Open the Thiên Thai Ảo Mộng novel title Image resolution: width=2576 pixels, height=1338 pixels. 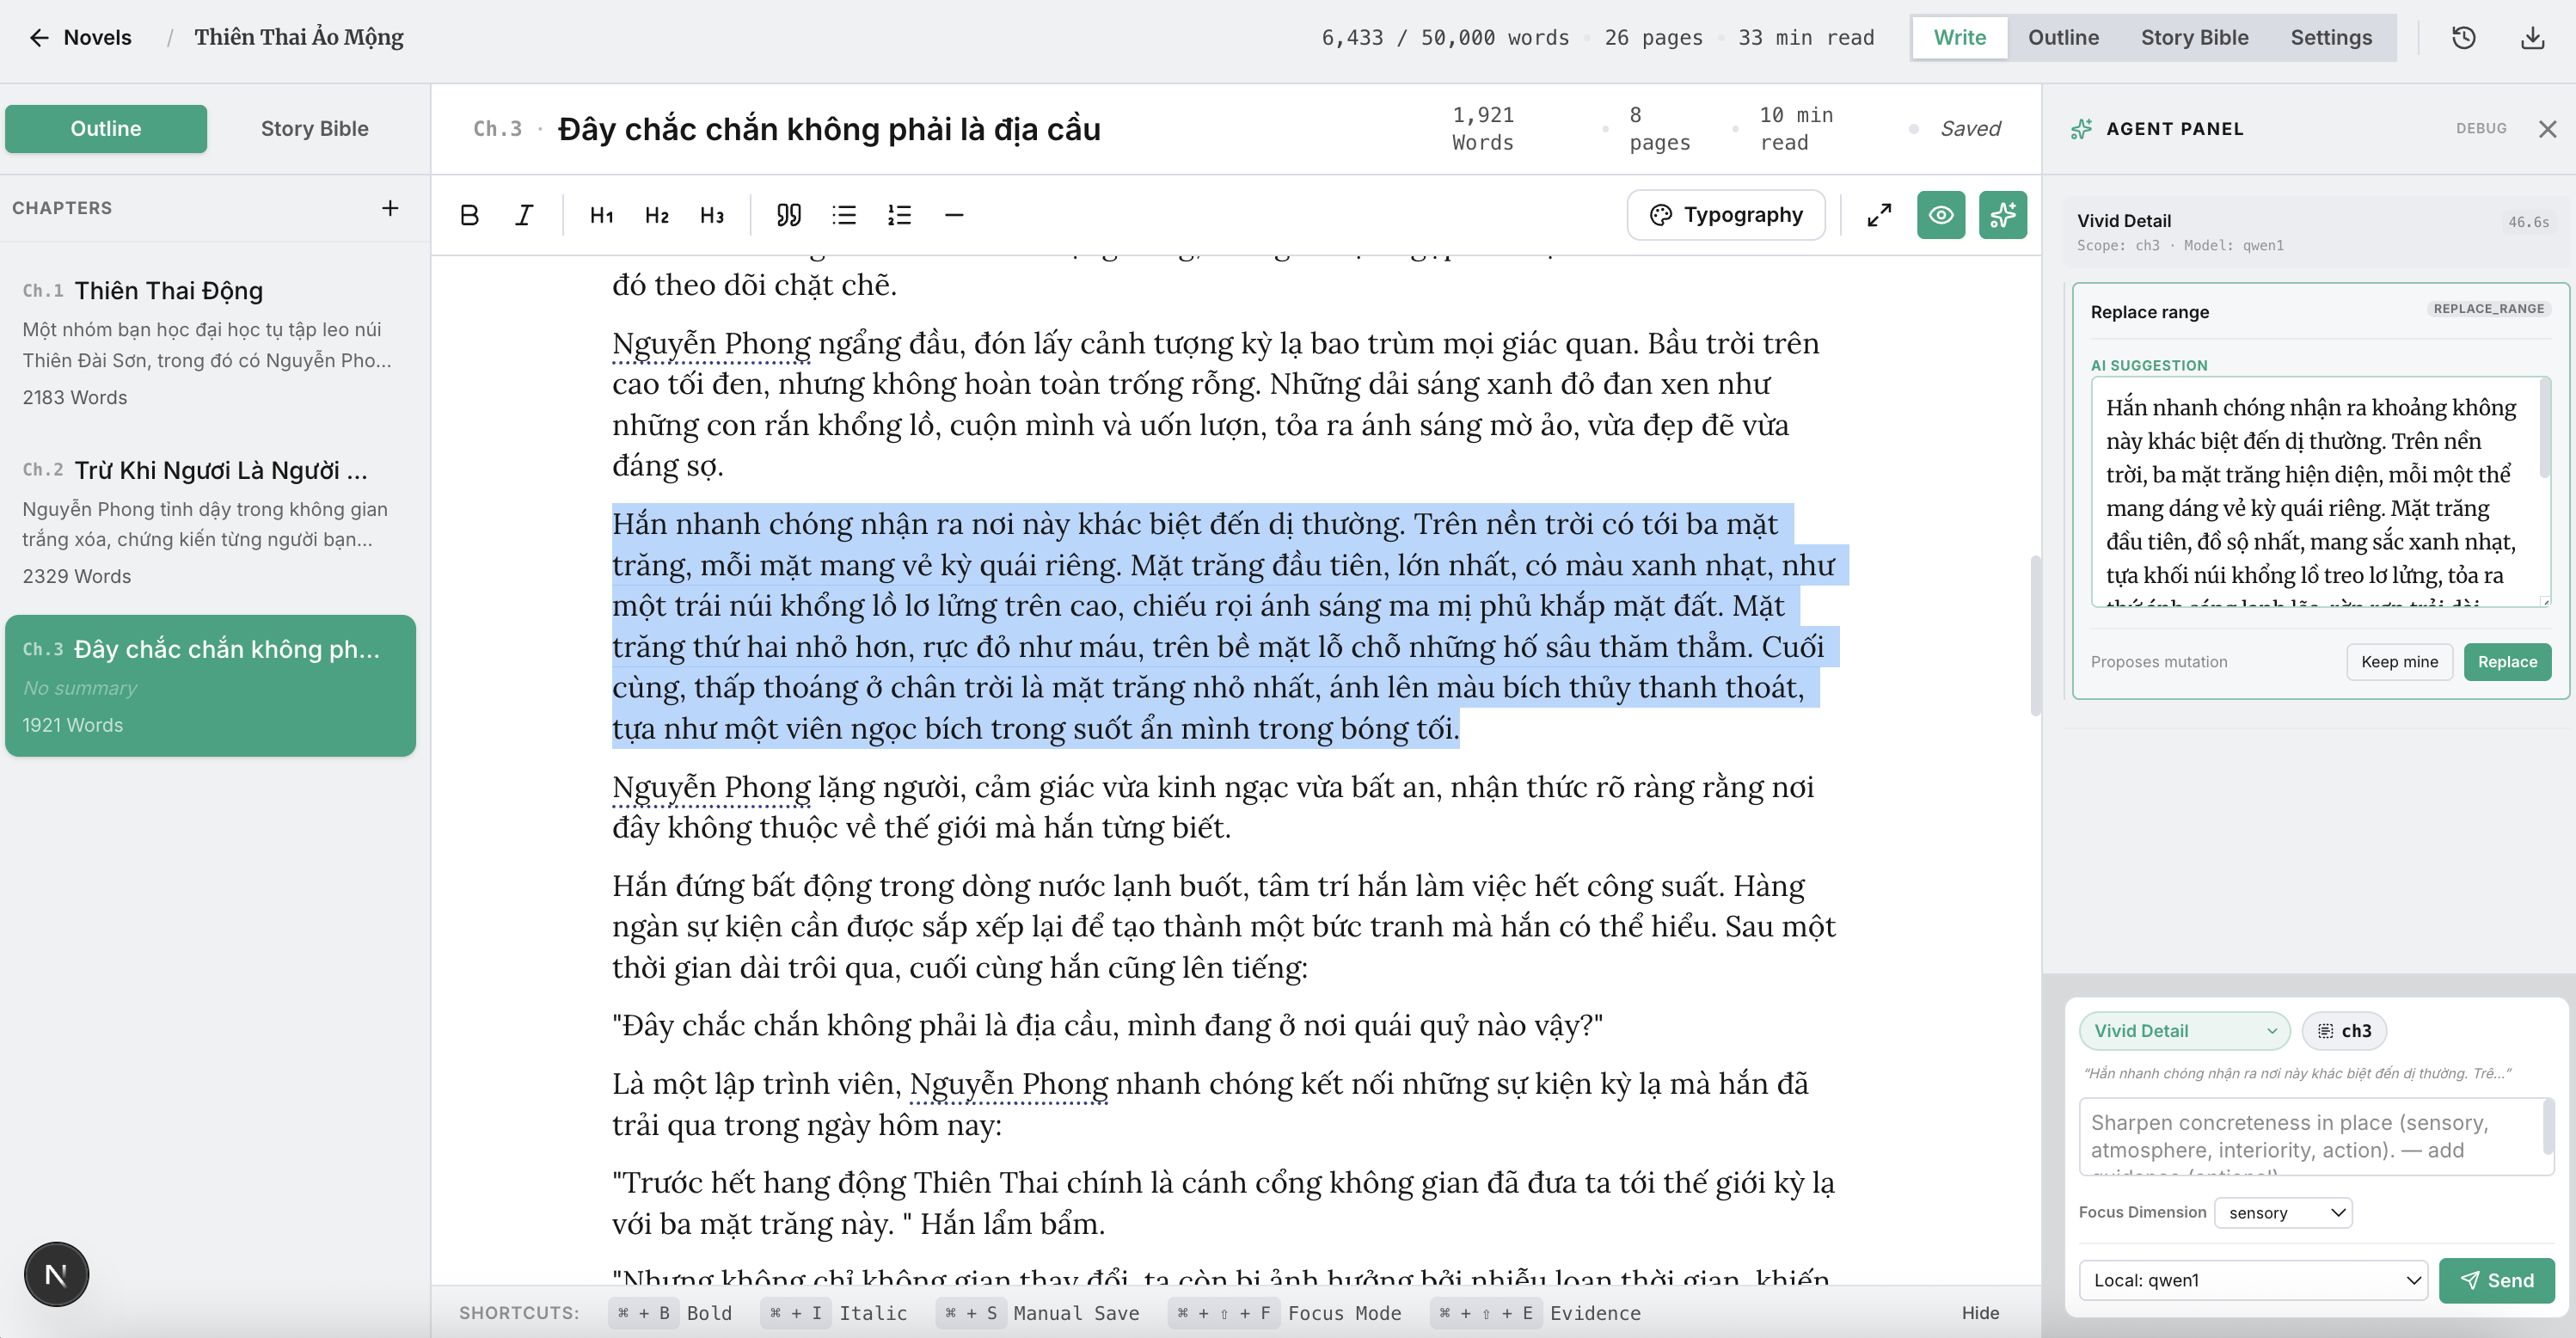pyautogui.click(x=299, y=38)
